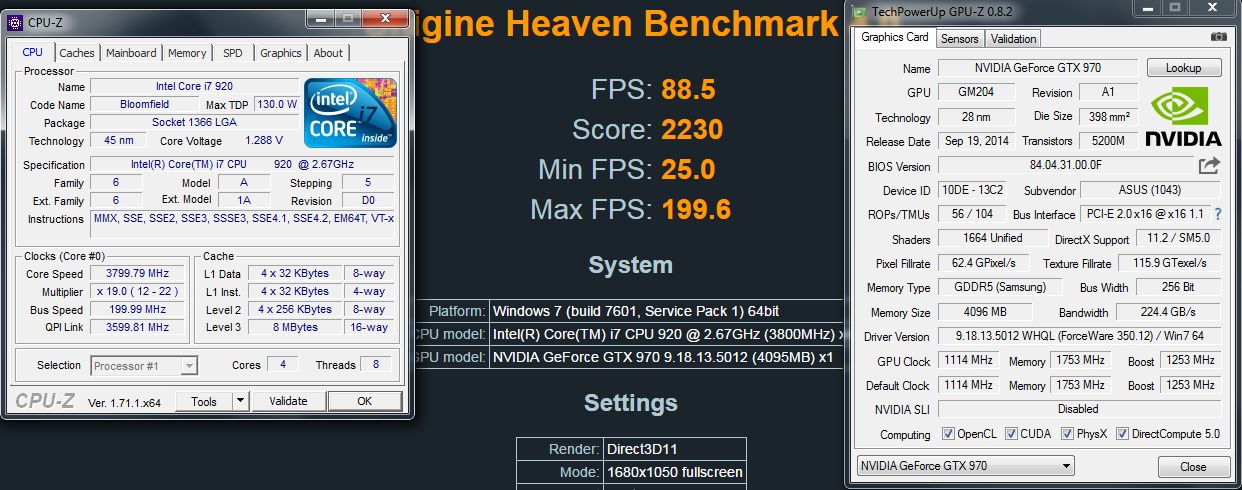Click the OK button in CPU-Z
Image resolution: width=1242 pixels, height=490 pixels.
(x=365, y=401)
